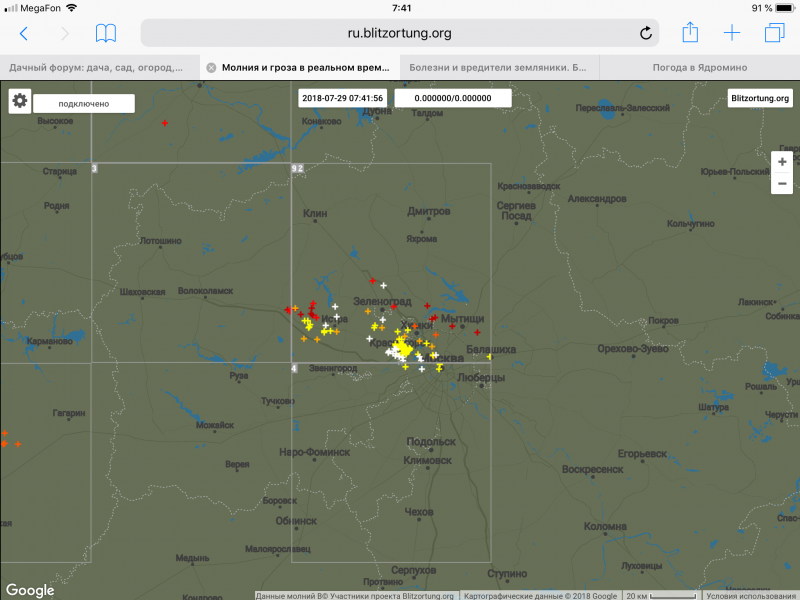This screenshot has width=800, height=600.
Task: Zoom in the map with plus button
Action: (x=782, y=162)
